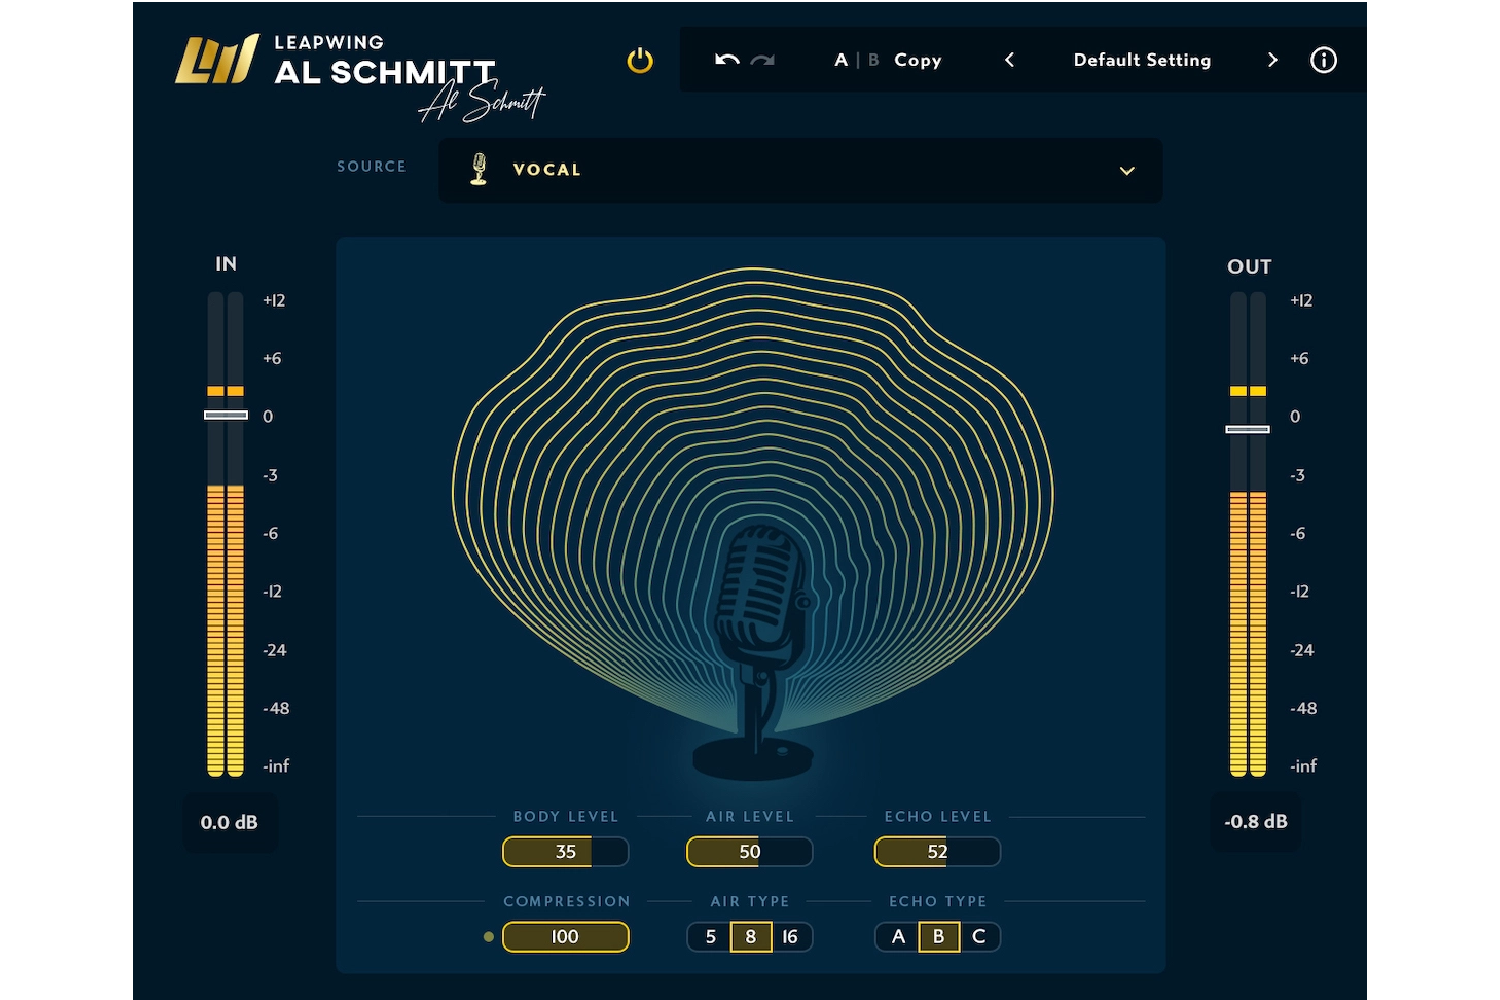Click the Air Level slider showing 50
This screenshot has height=1000, width=1500.
(x=750, y=852)
